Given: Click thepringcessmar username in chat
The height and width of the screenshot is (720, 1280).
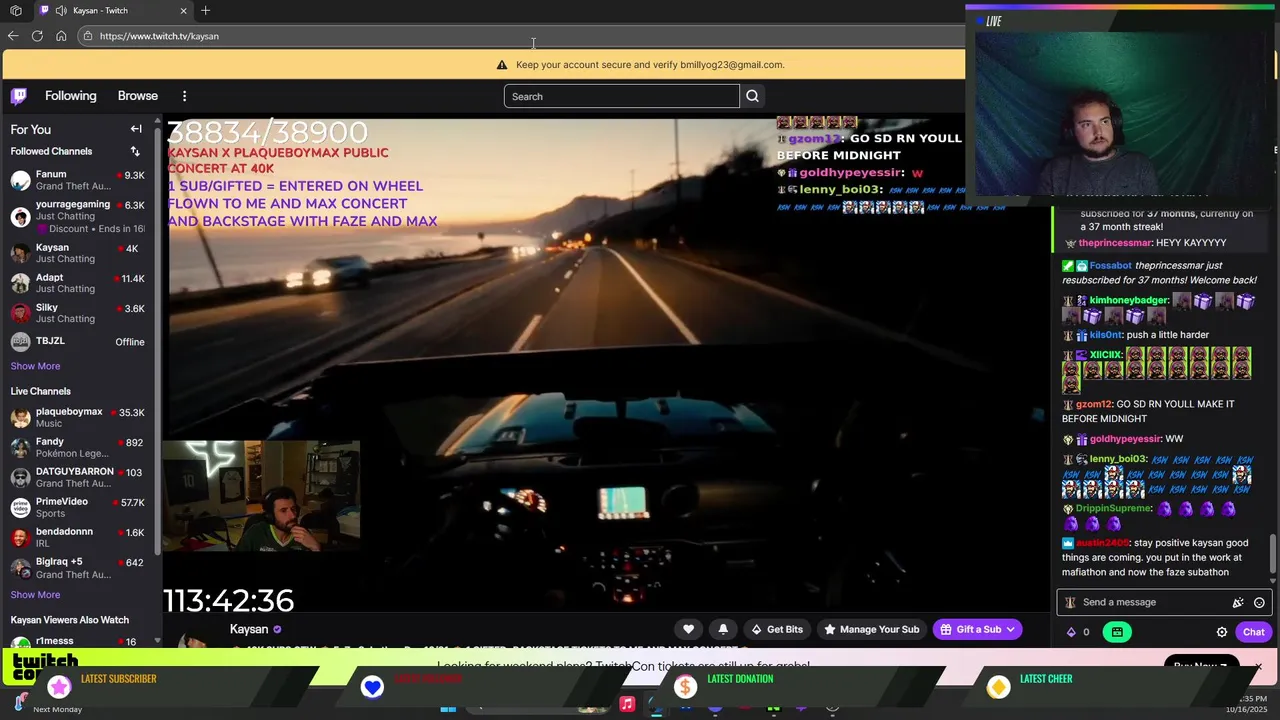Looking at the screenshot, I should click(1114, 243).
